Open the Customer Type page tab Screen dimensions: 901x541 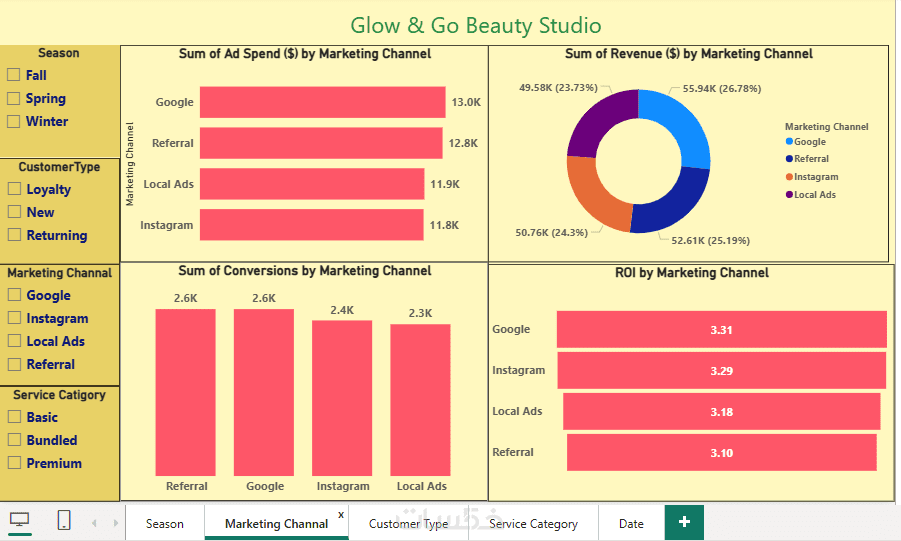(409, 523)
